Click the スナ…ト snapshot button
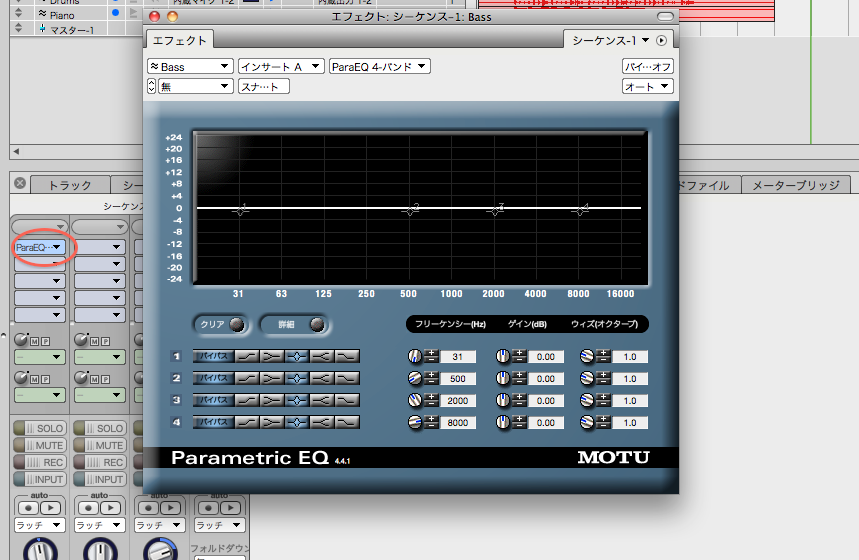This screenshot has height=560, width=859. coord(264,87)
